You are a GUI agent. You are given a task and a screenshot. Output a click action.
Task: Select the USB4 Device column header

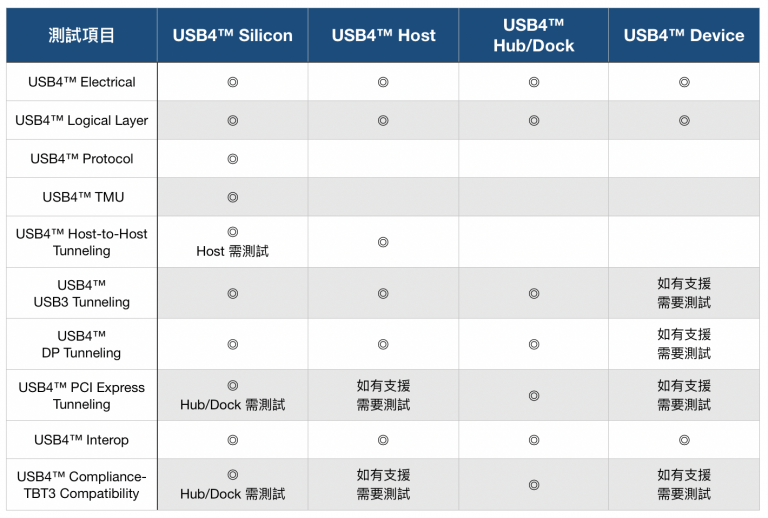[x=684, y=35]
